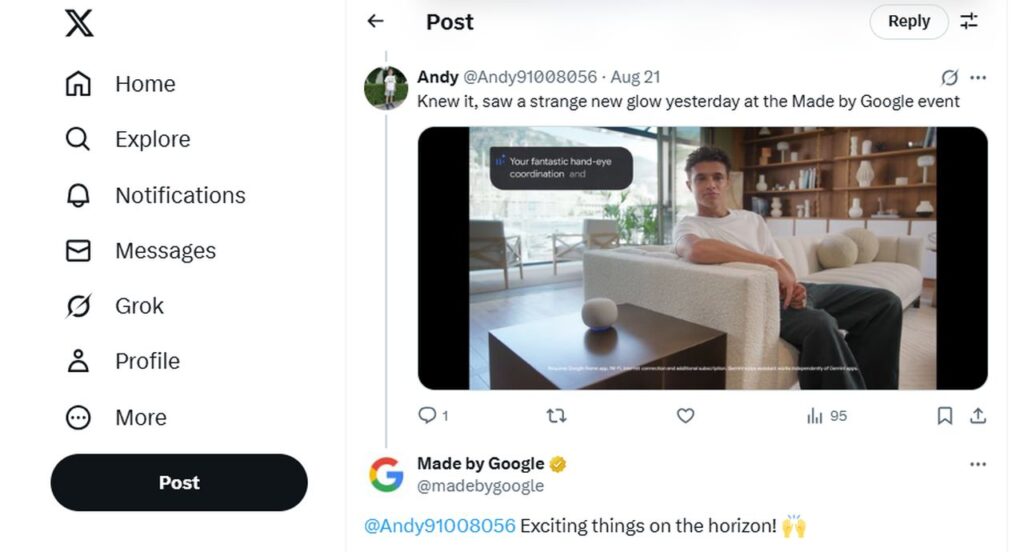Go back using the arrow icon
Image resolution: width=1024 pixels, height=552 pixels.
375,21
